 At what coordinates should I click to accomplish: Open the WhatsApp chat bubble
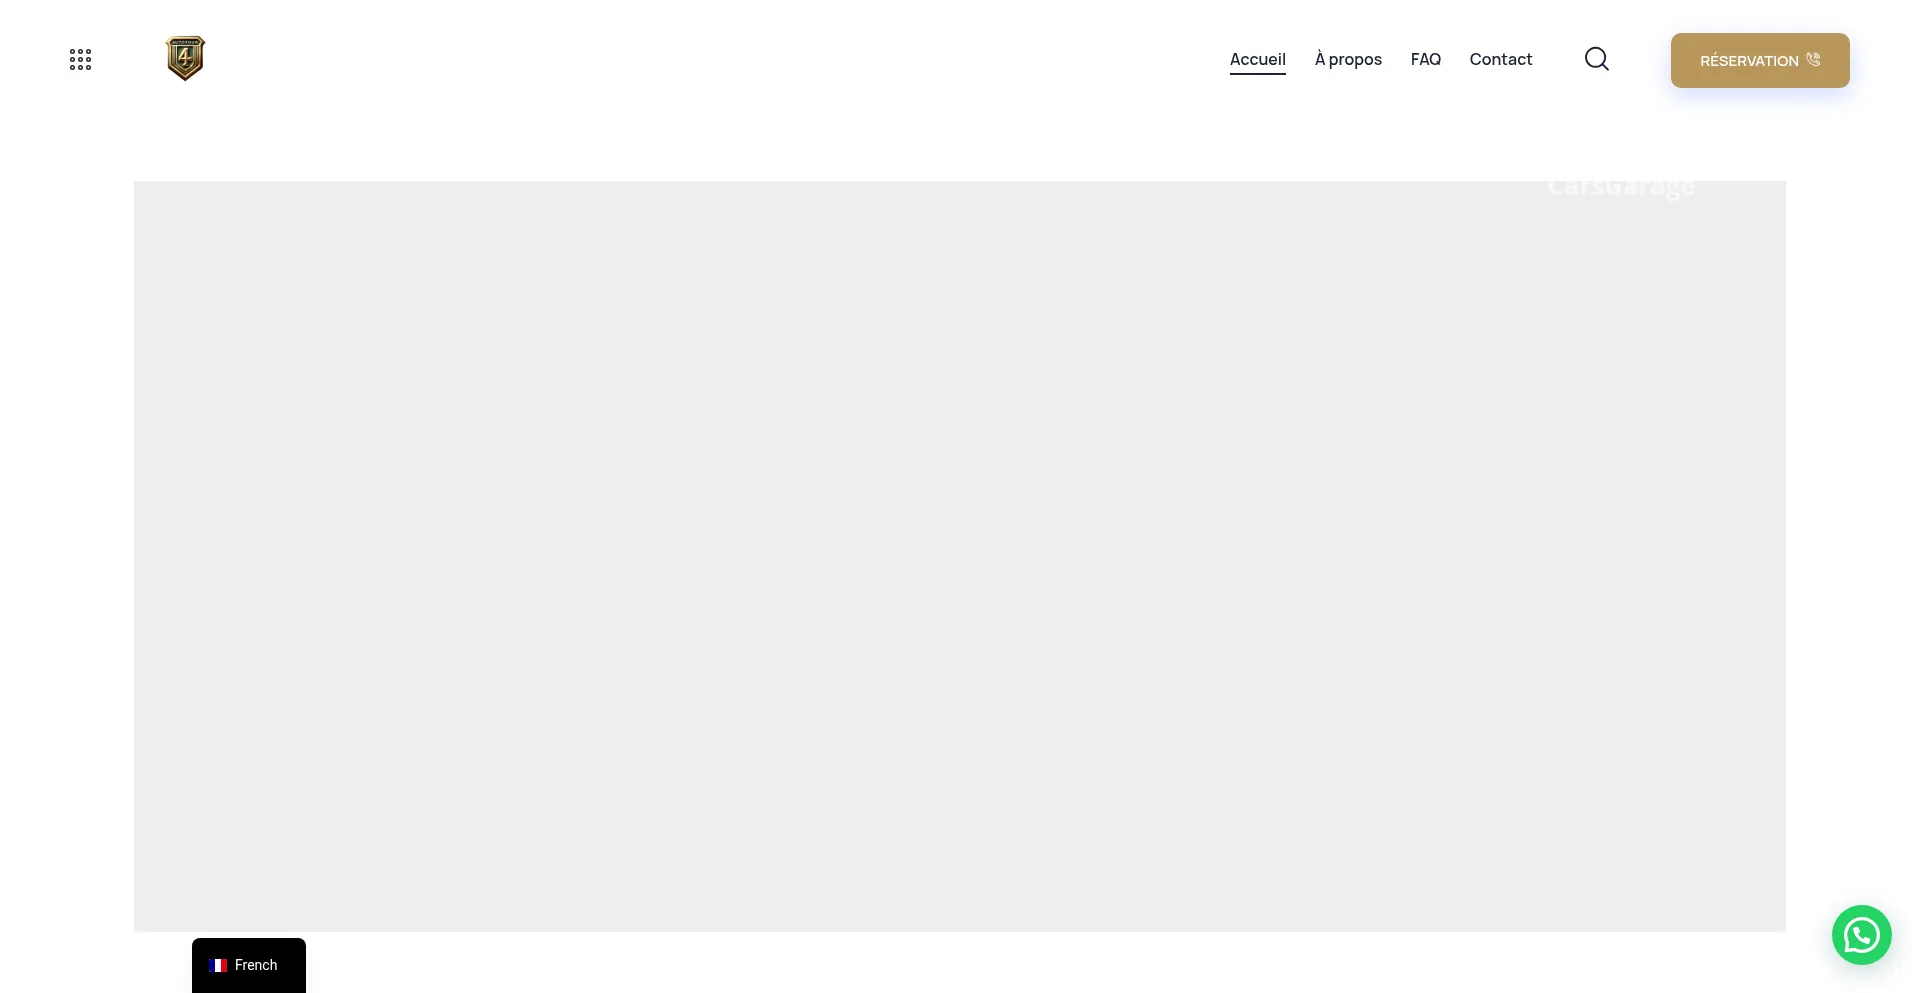point(1861,935)
